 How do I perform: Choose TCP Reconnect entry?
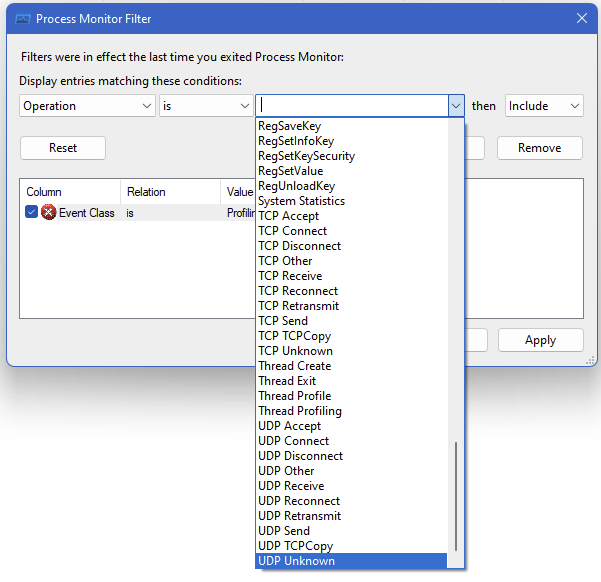(x=351, y=291)
